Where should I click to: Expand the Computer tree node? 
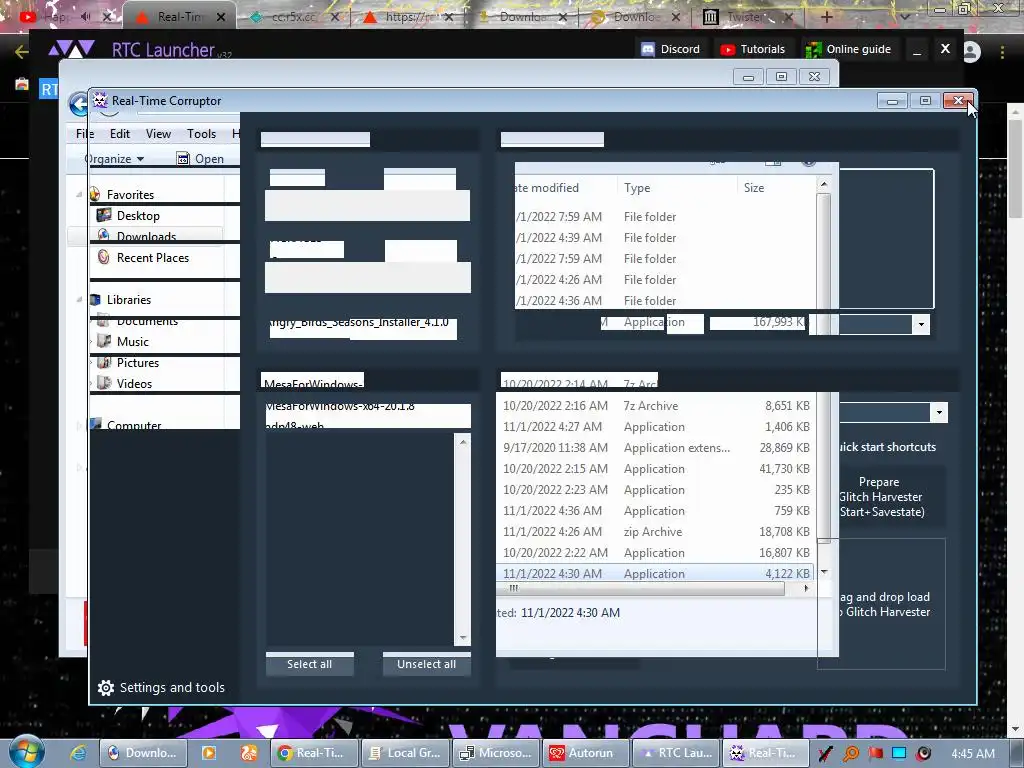point(79,426)
